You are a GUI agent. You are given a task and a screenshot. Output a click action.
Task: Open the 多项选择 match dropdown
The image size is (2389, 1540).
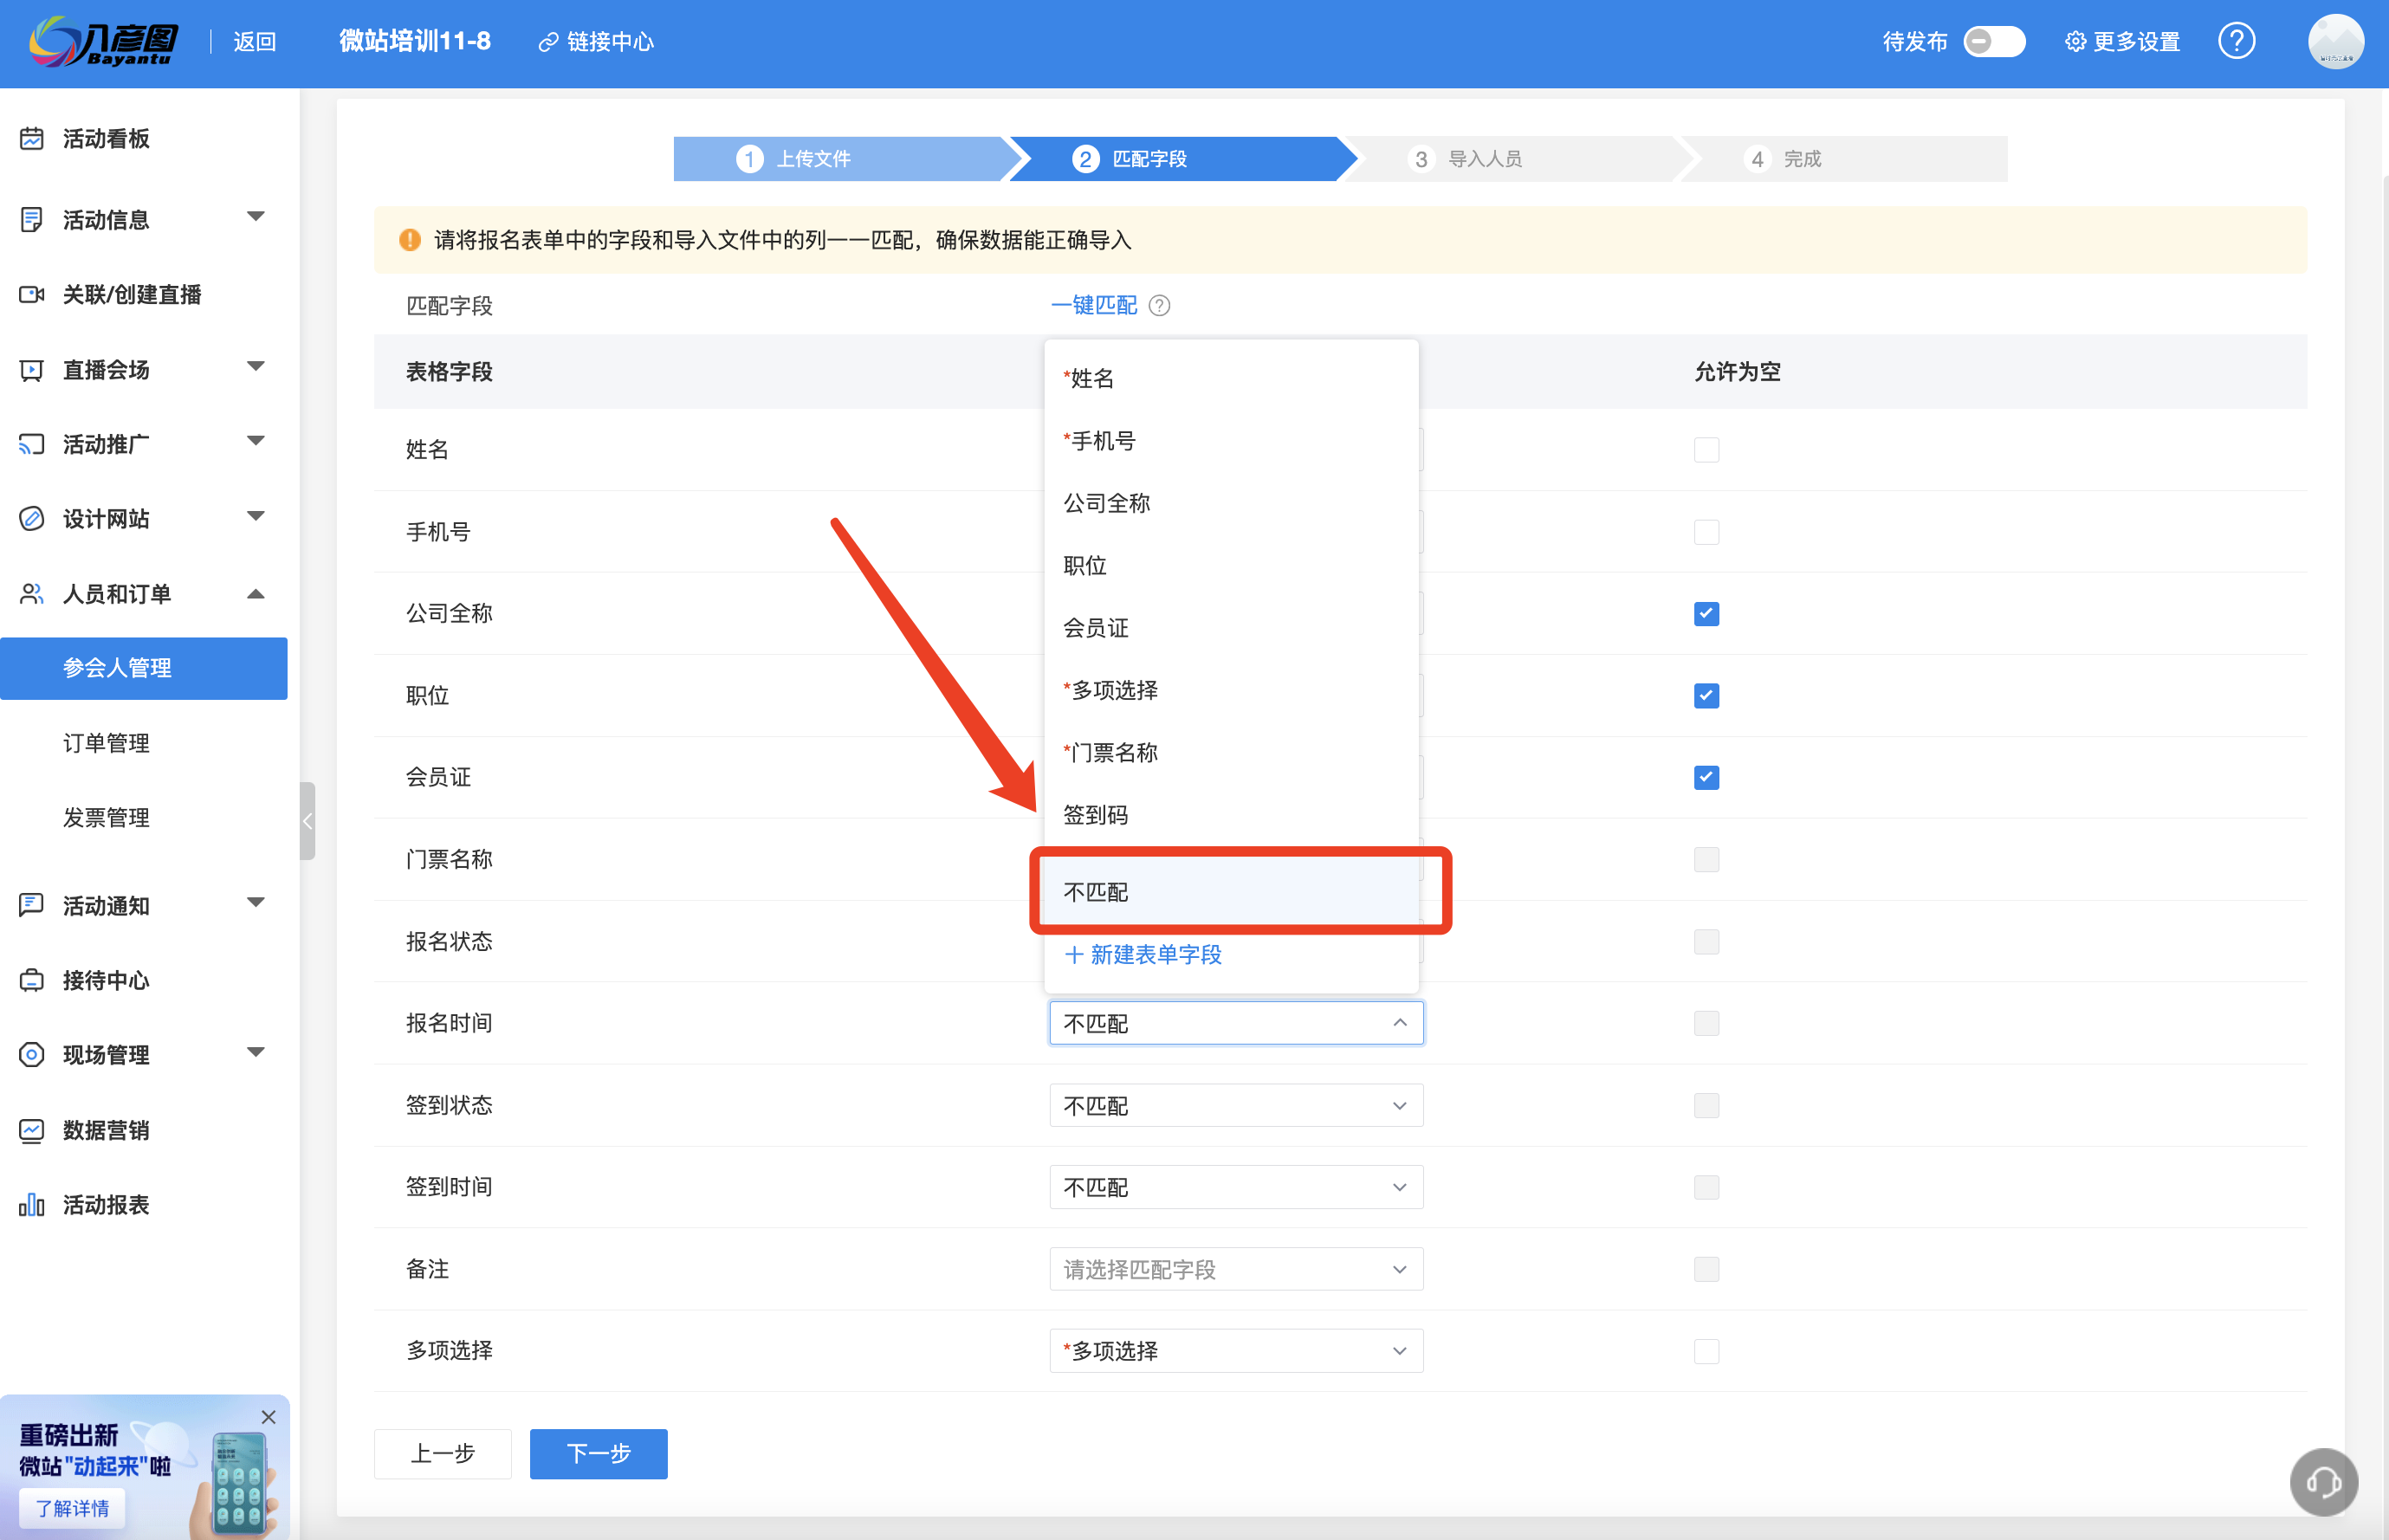tap(1236, 1351)
